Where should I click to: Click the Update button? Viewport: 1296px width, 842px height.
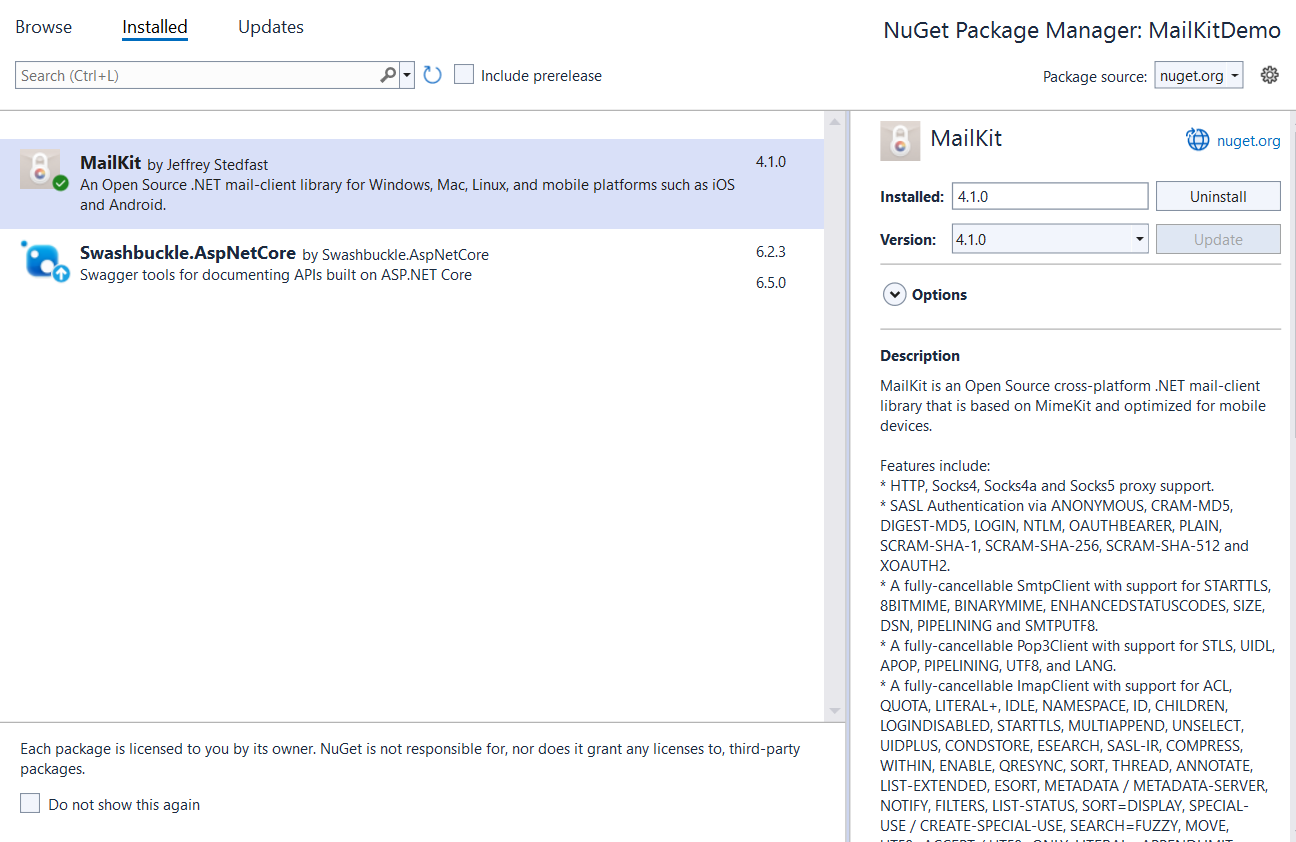(x=1218, y=240)
